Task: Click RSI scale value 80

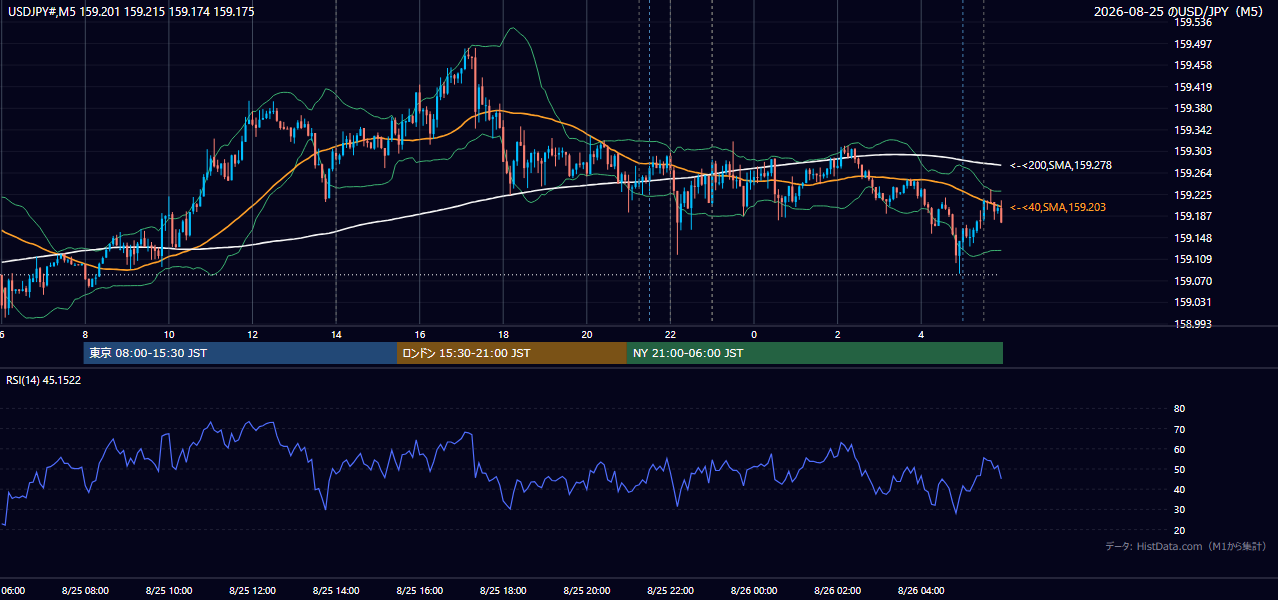Action: 1179,409
